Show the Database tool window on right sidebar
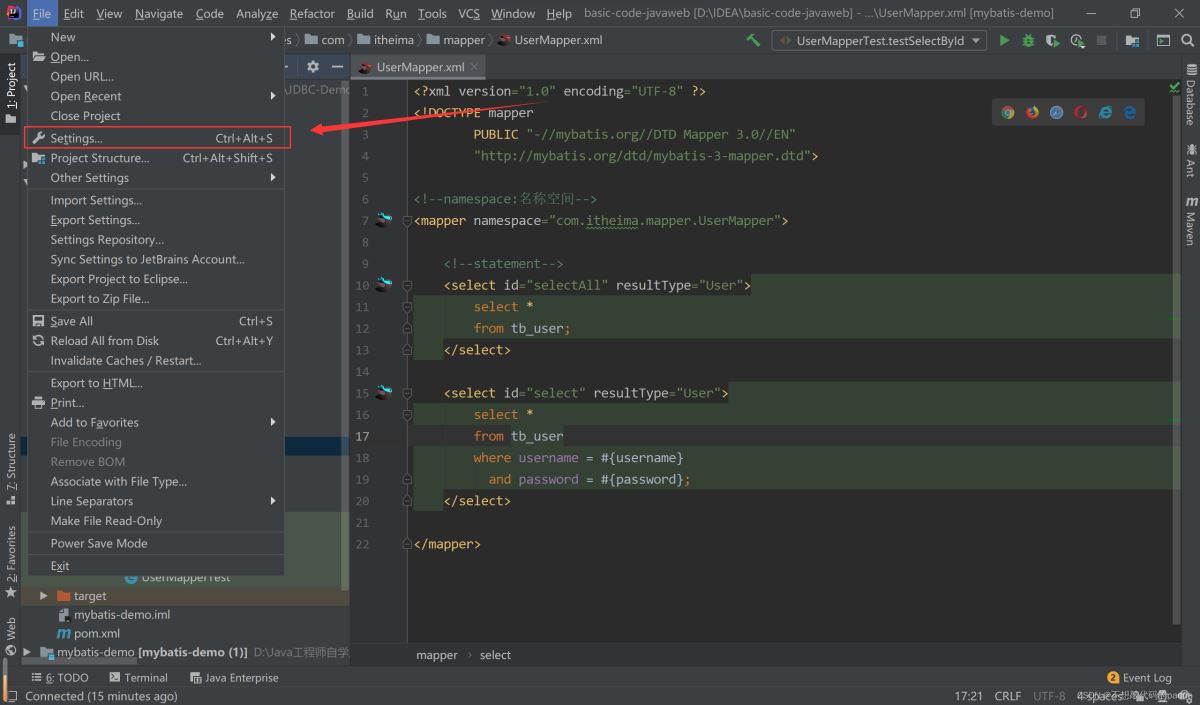 point(1191,96)
